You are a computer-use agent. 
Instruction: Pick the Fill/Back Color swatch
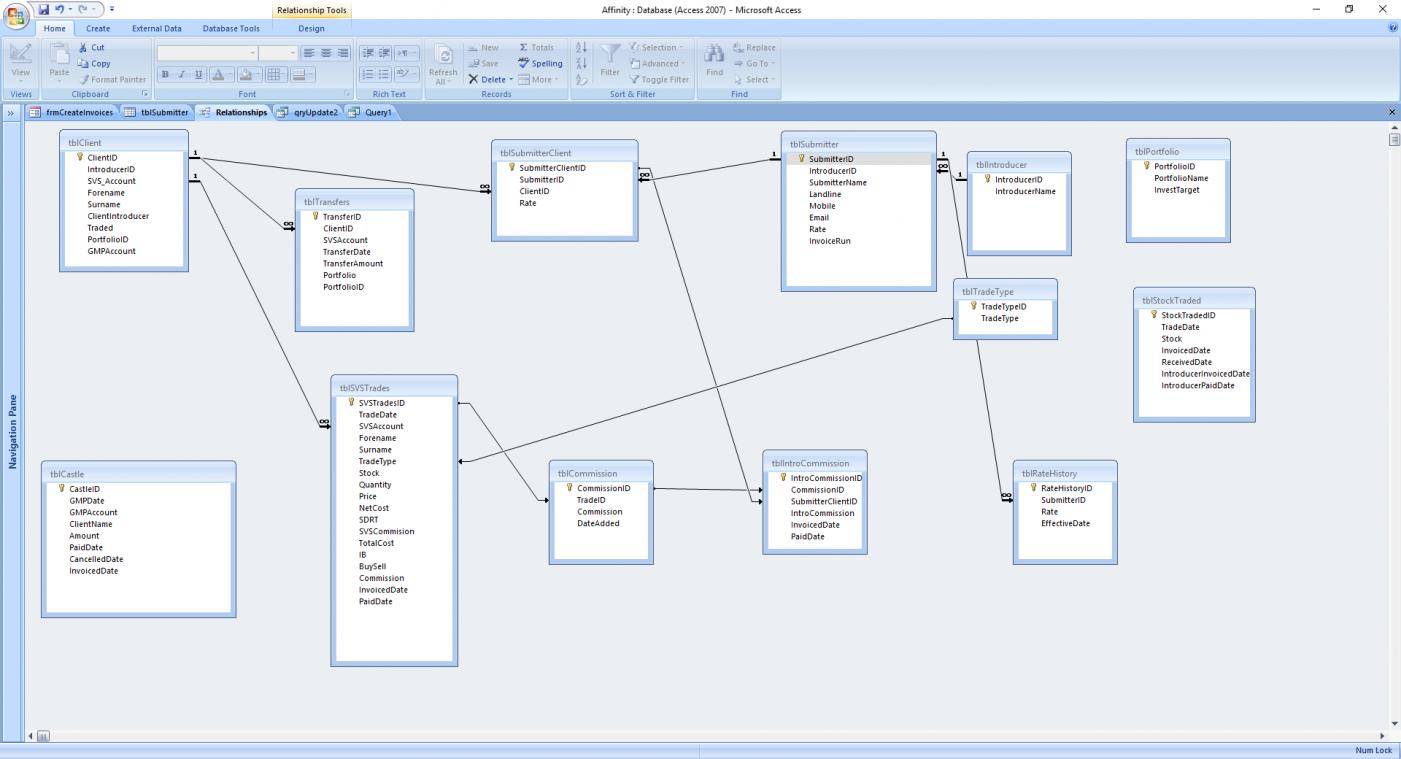click(249, 74)
